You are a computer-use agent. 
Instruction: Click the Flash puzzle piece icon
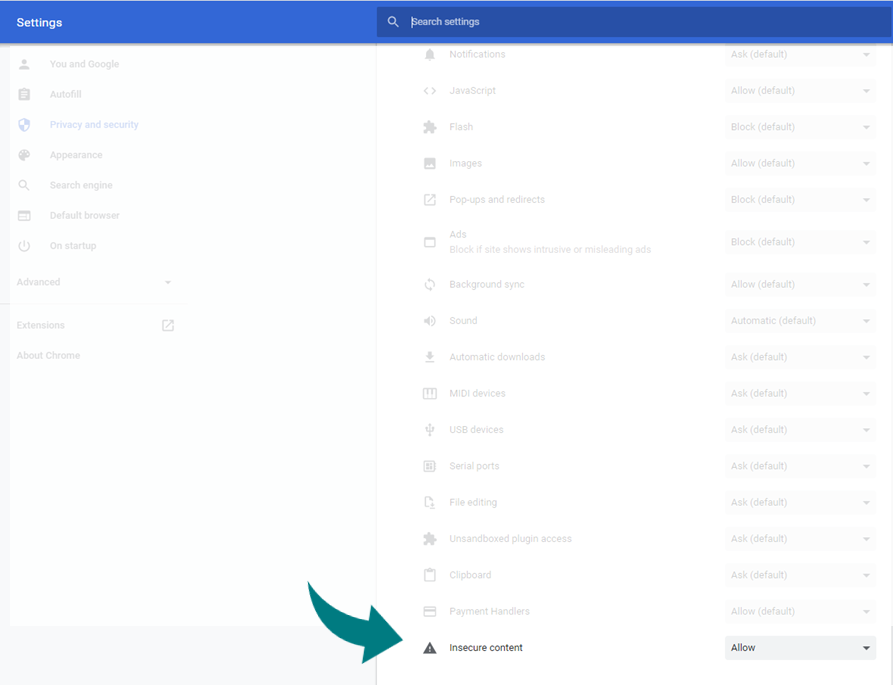coord(430,127)
